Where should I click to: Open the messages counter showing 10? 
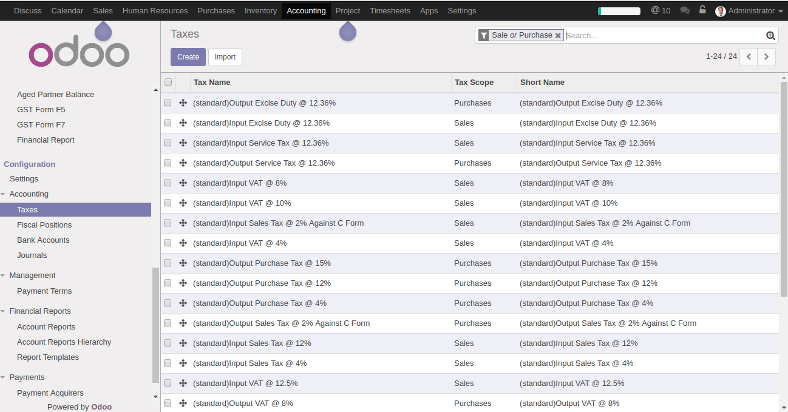(660, 10)
